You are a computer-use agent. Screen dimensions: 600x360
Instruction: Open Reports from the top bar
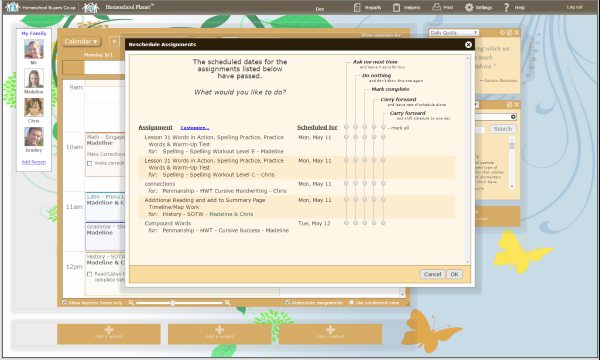[x=367, y=7]
